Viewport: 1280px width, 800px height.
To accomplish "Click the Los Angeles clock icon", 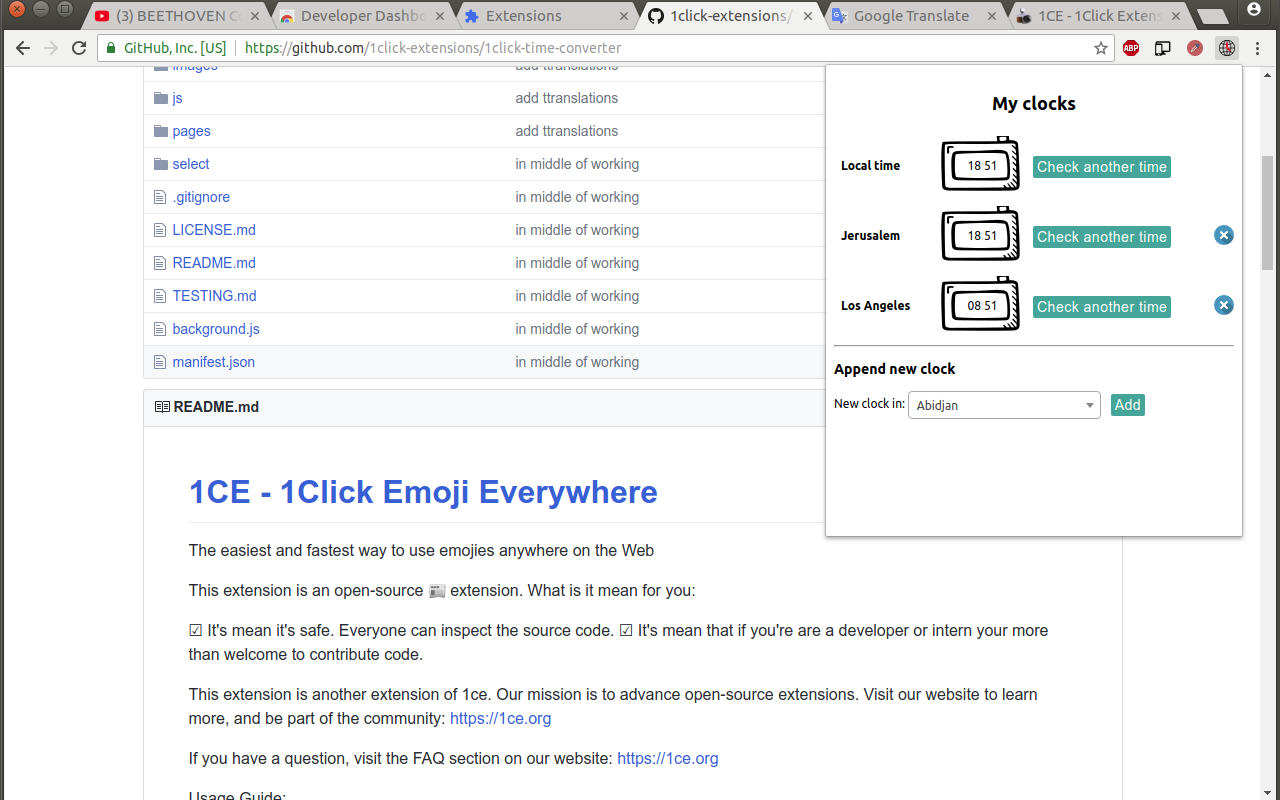I will [980, 305].
